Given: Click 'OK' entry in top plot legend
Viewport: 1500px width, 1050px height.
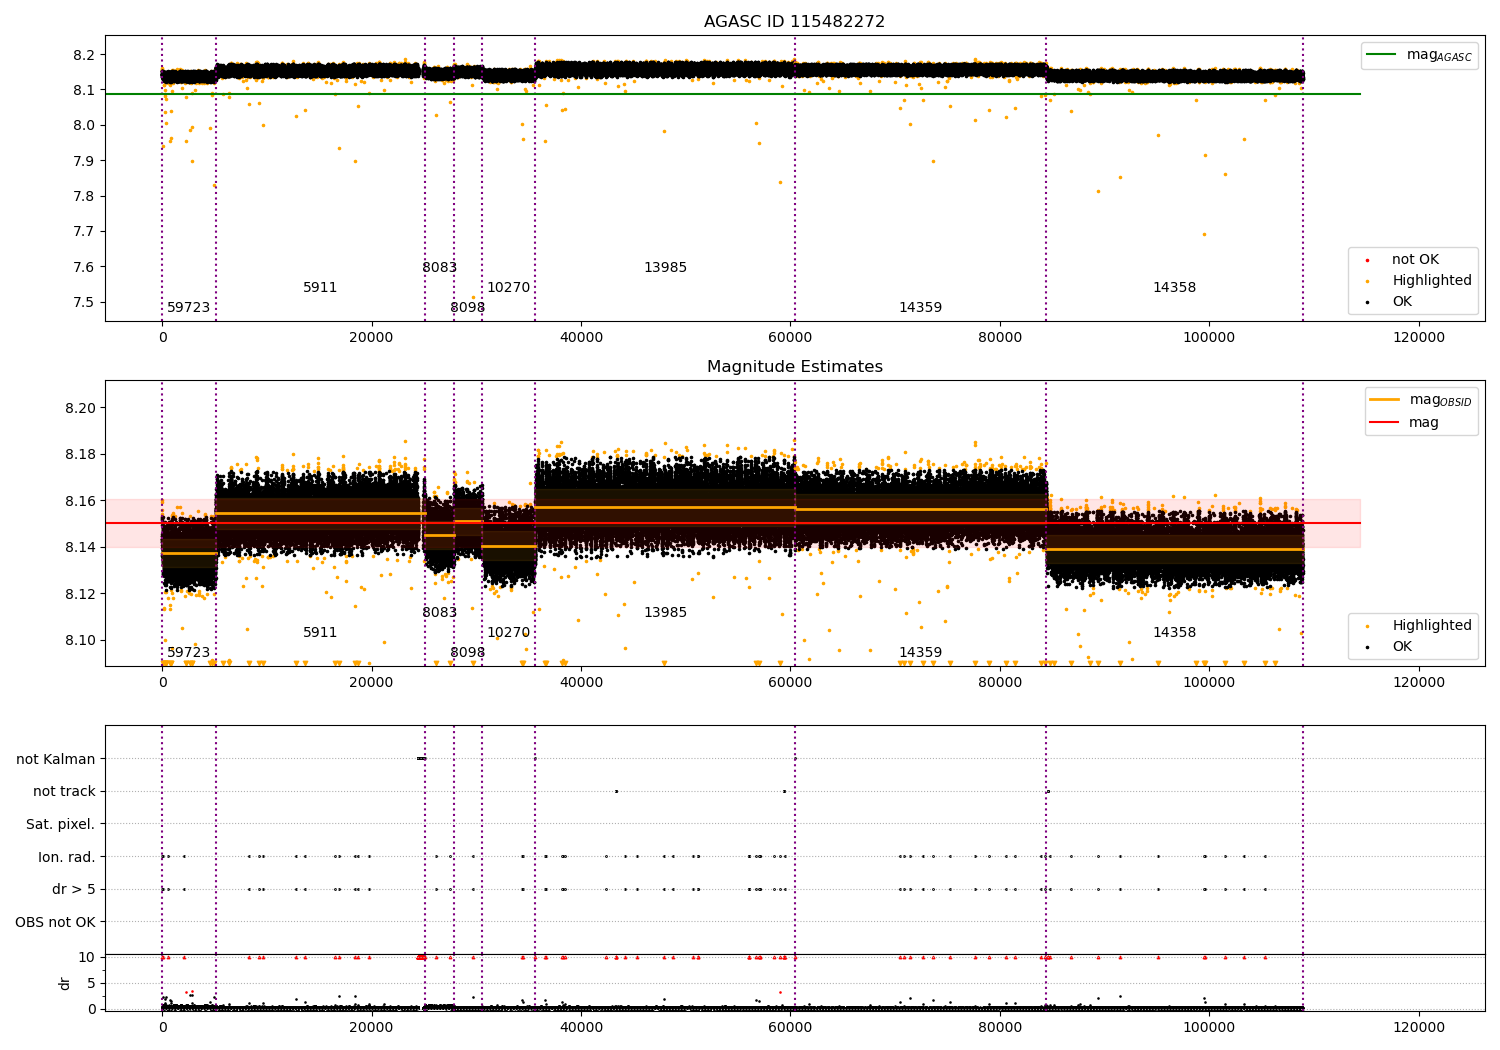Looking at the screenshot, I should point(1402,302).
